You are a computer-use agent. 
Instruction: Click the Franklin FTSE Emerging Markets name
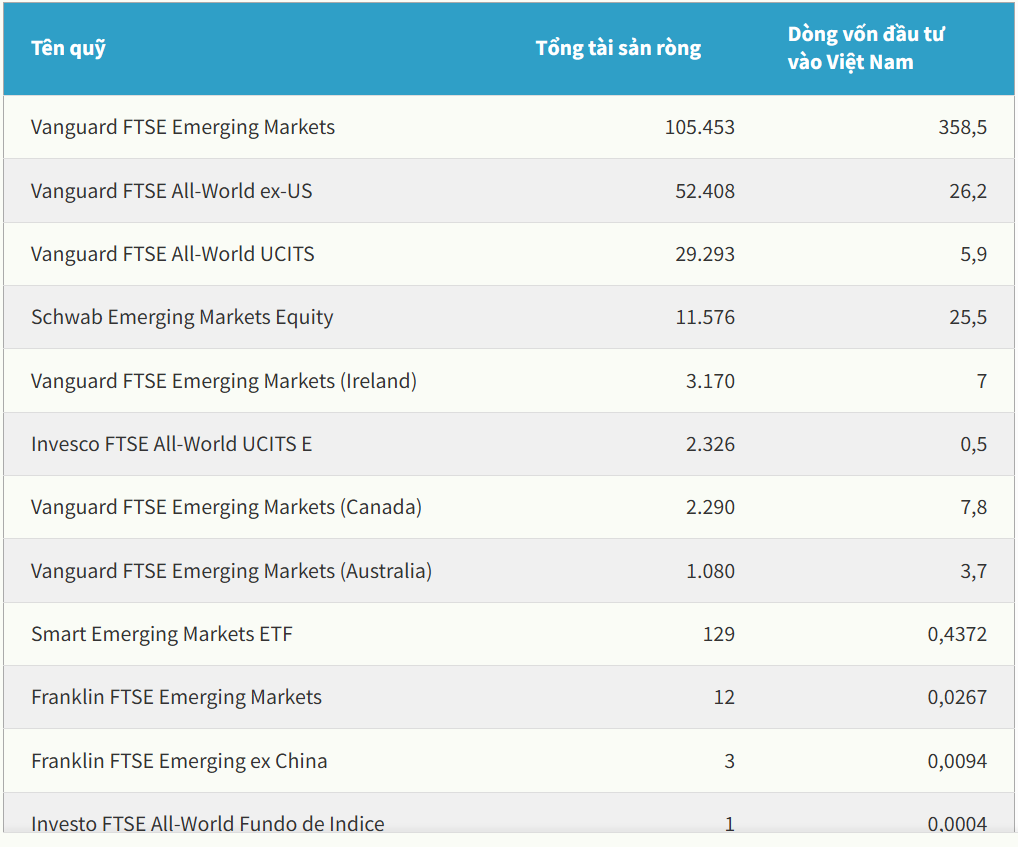click(x=176, y=697)
